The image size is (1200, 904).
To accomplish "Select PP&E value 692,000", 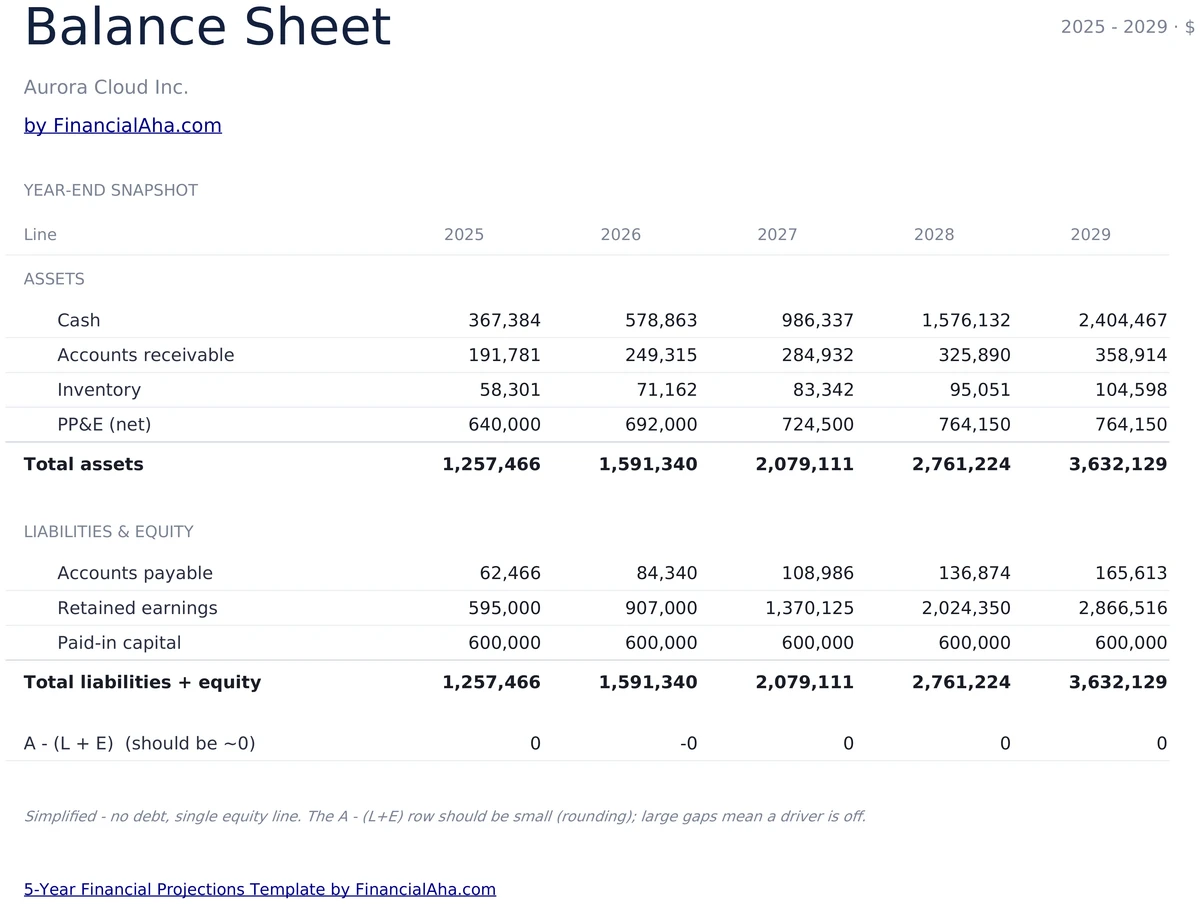I will click(661, 425).
